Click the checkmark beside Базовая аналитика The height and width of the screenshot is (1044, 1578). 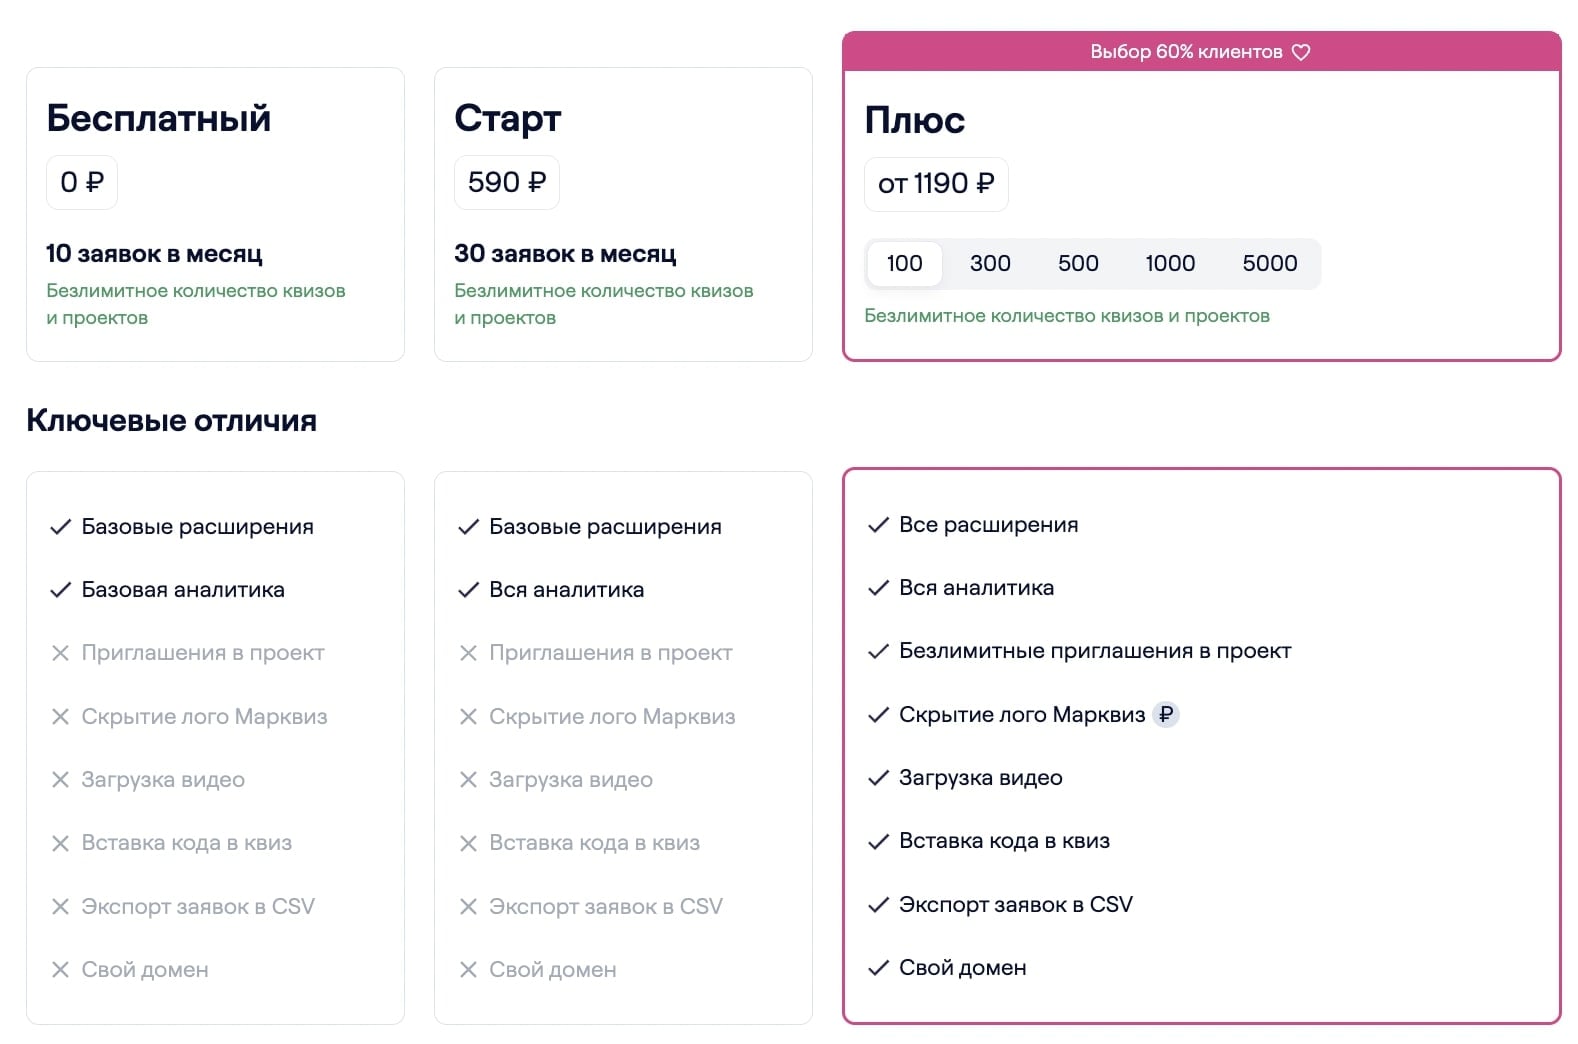point(60,590)
